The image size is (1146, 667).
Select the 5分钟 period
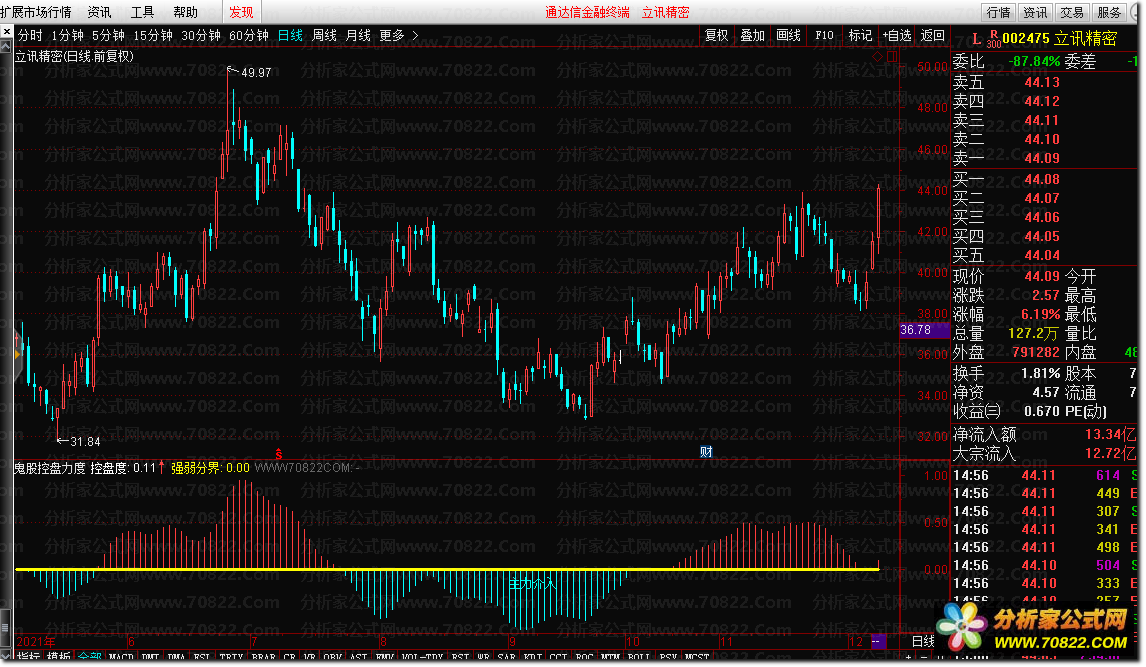click(x=108, y=35)
